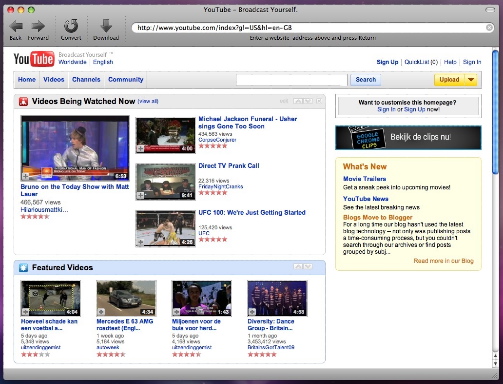
Task: Open Direct TV Prank Call title link
Action: tap(229, 166)
